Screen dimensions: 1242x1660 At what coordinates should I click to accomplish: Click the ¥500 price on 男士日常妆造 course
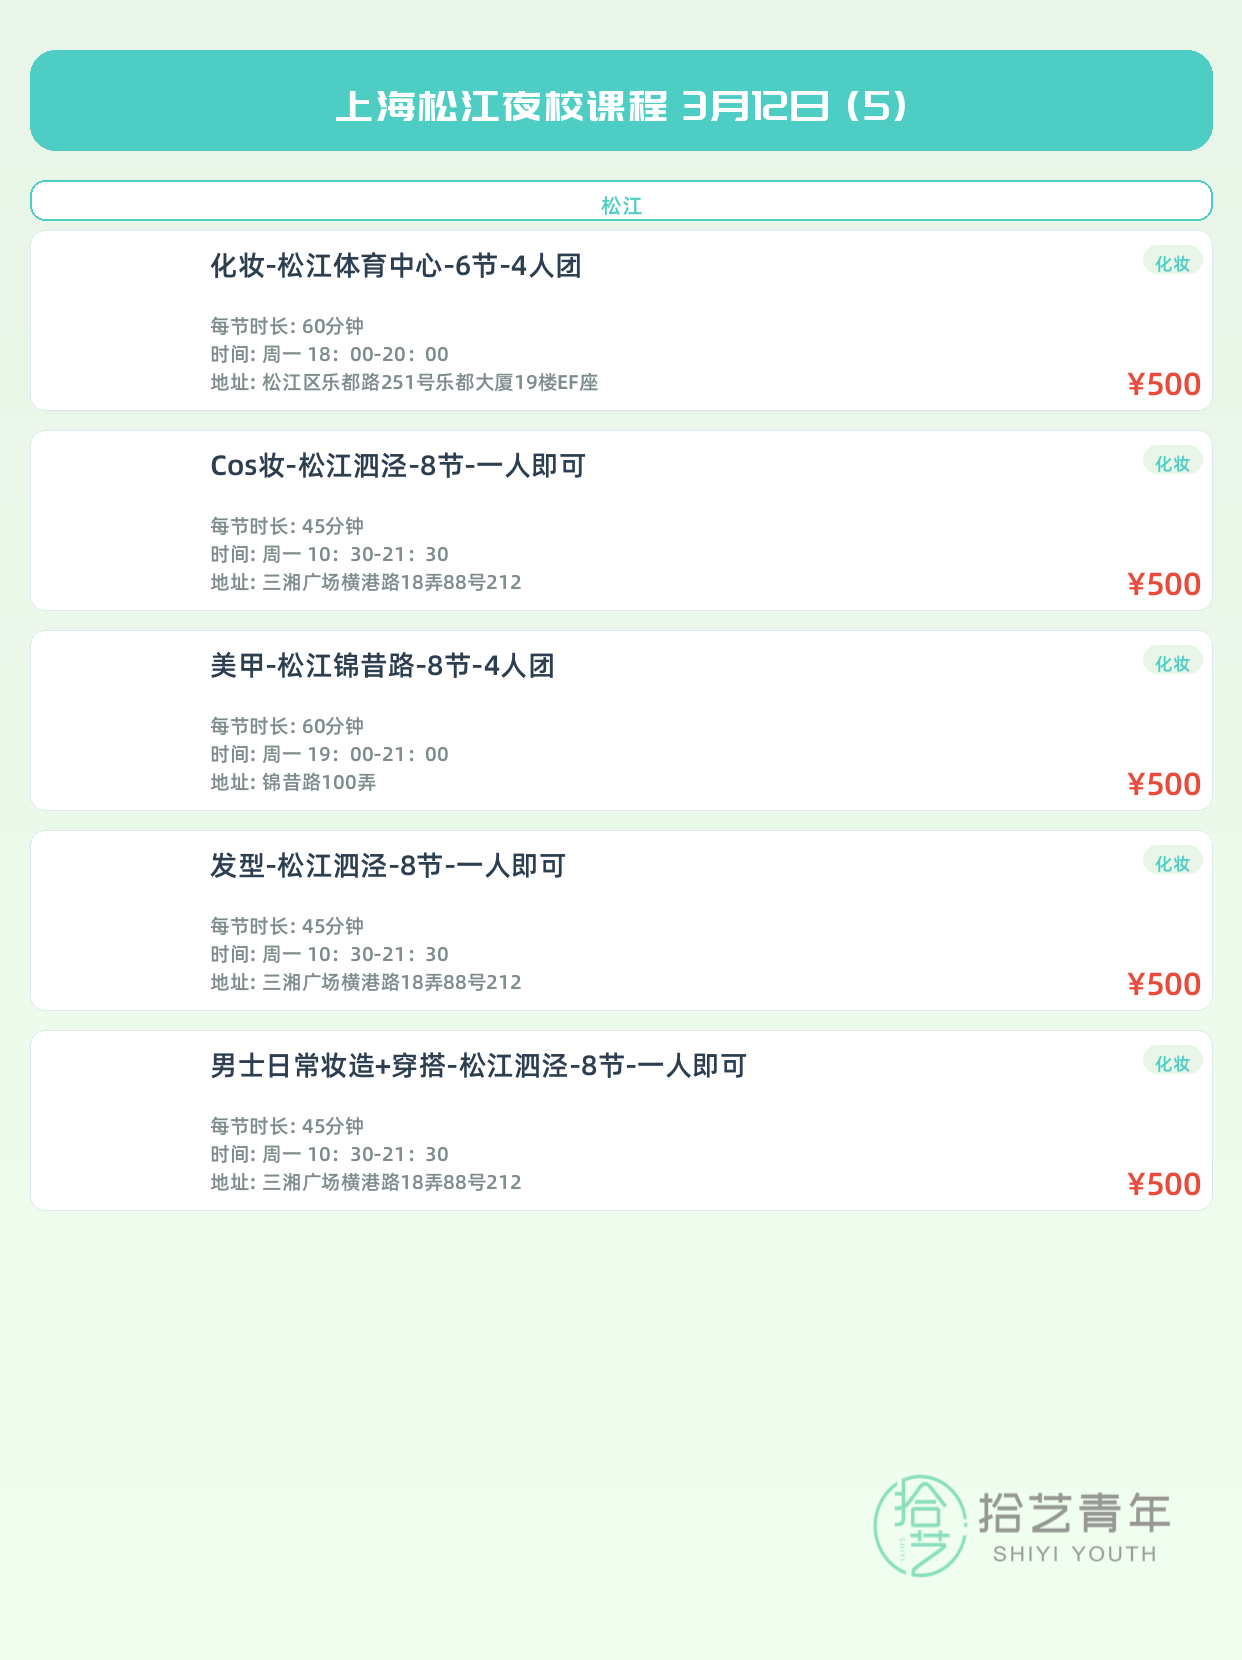1164,1184
